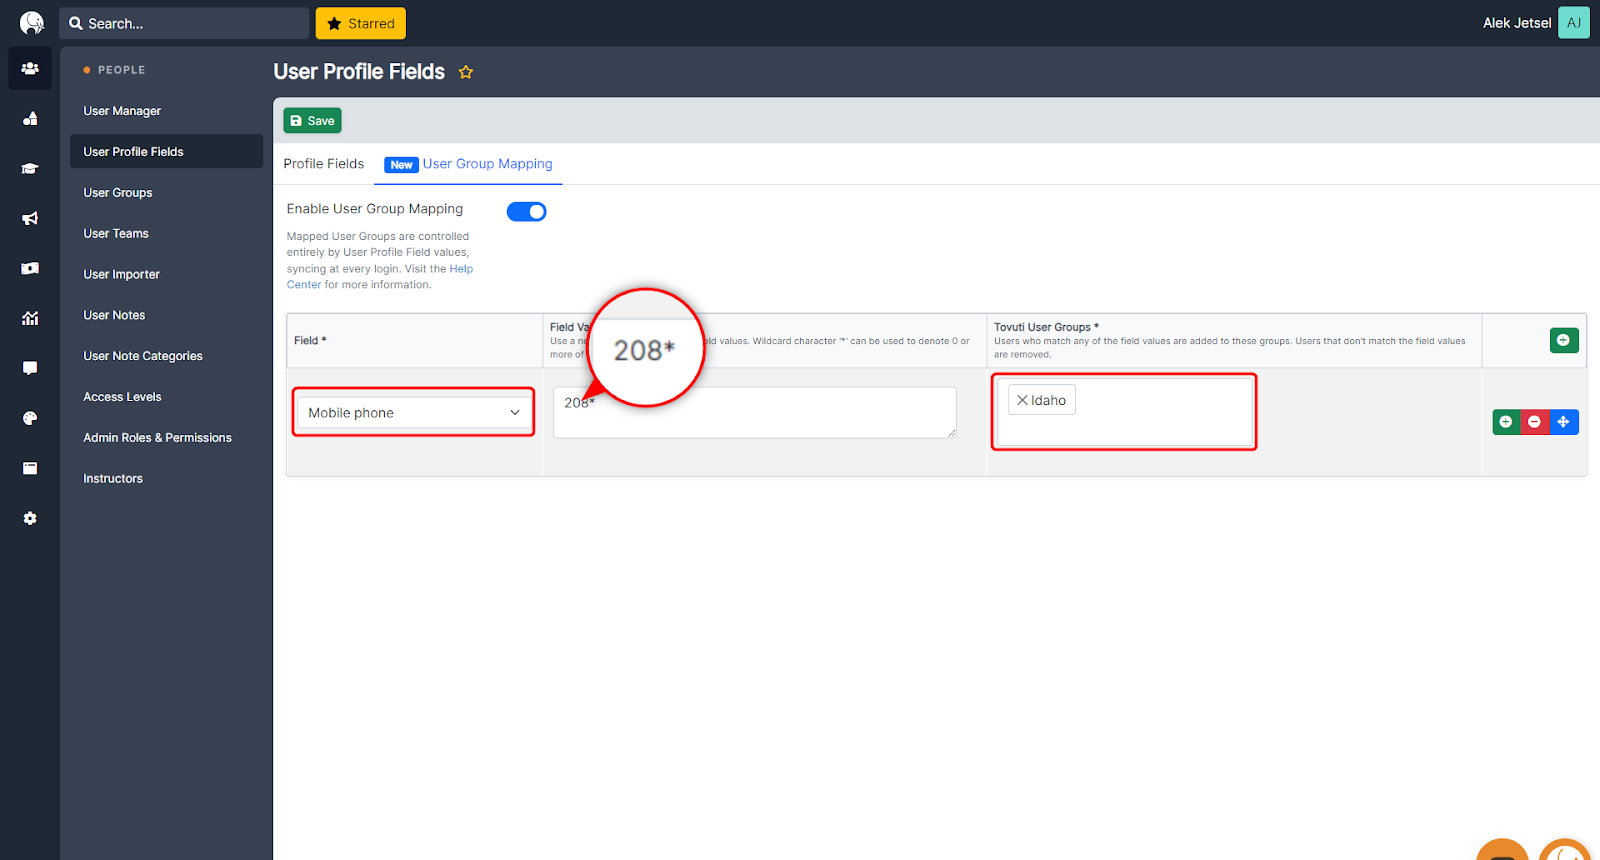
Task: Remove the Idaho tag via its X
Action: click(1022, 400)
